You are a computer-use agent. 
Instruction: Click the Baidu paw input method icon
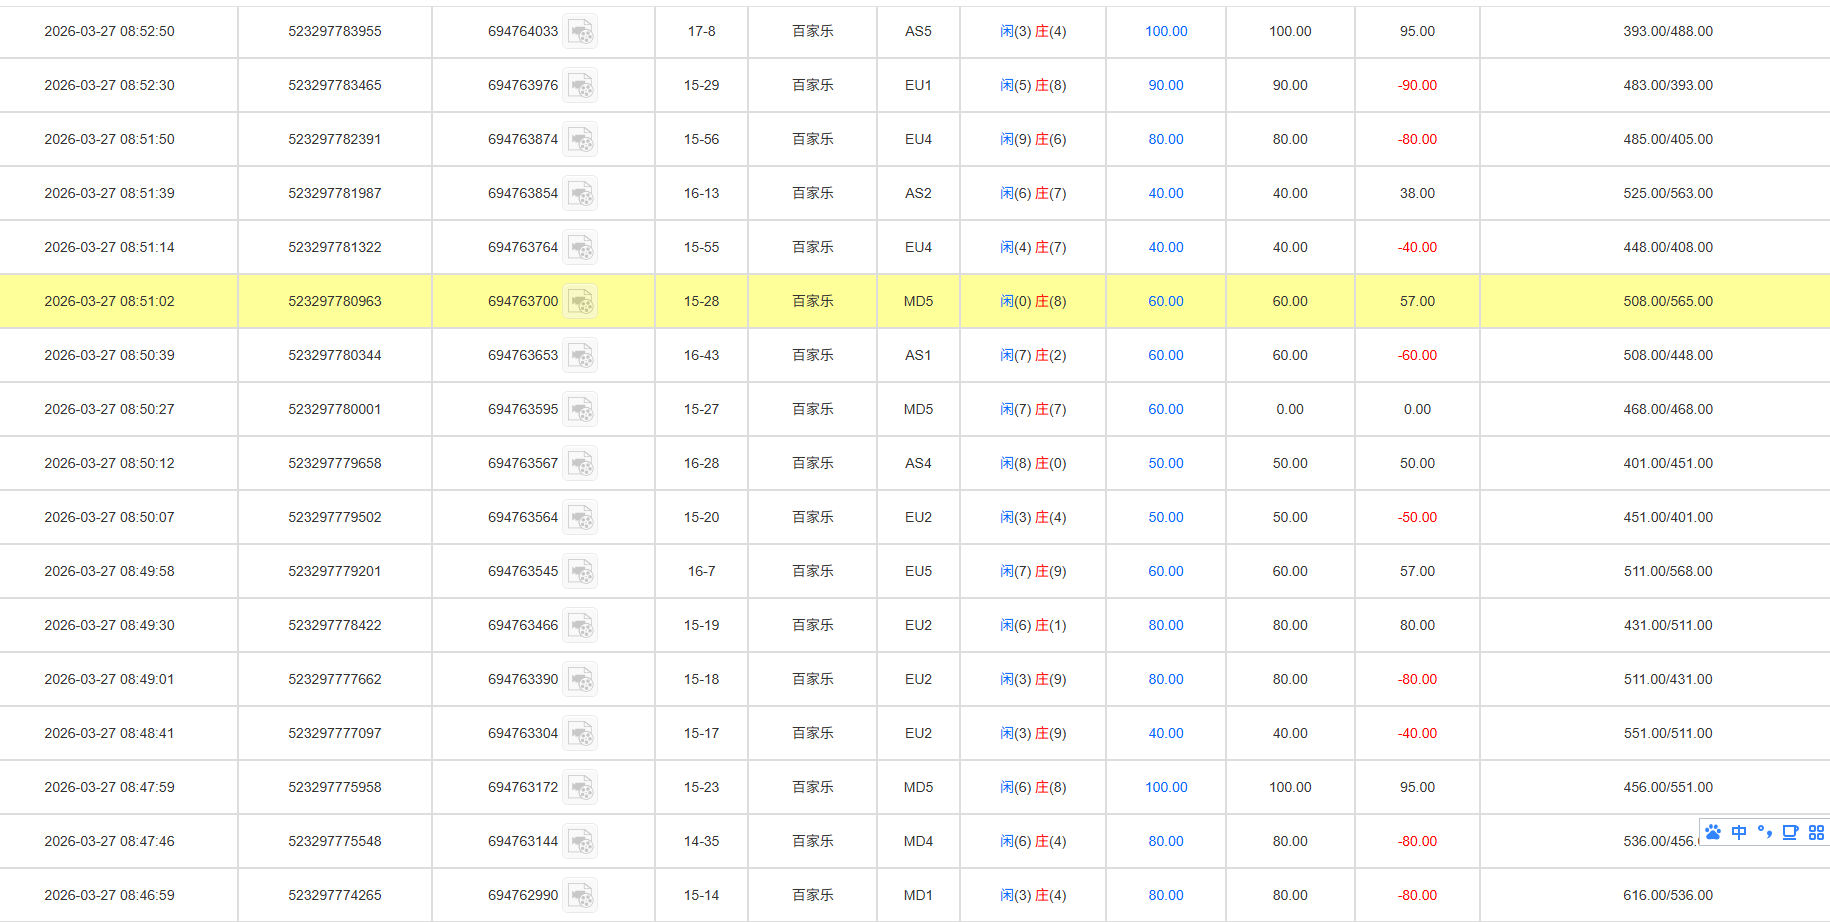1713,832
